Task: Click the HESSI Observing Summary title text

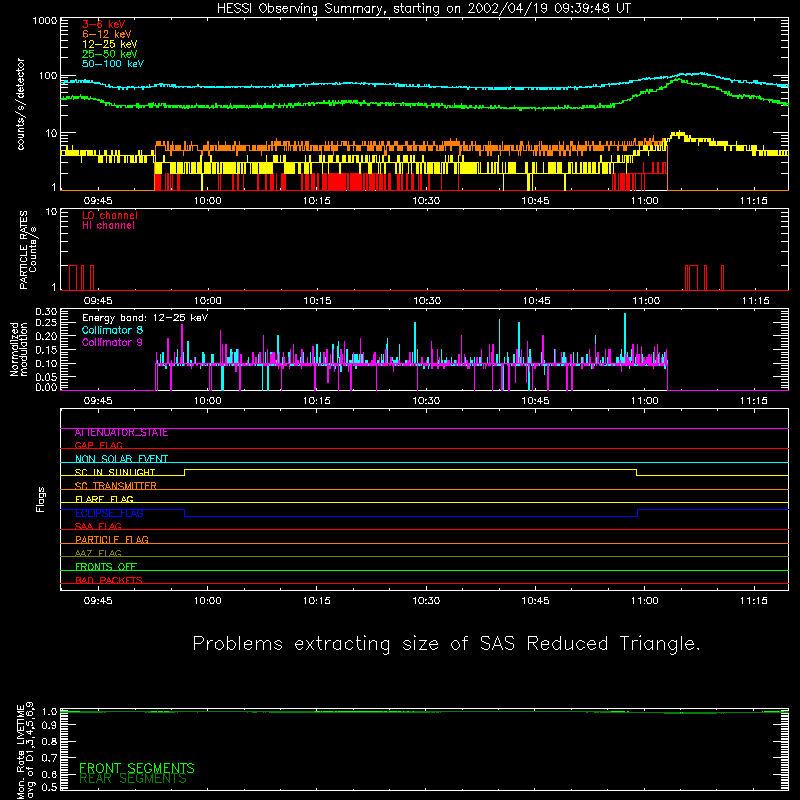Action: (424, 9)
